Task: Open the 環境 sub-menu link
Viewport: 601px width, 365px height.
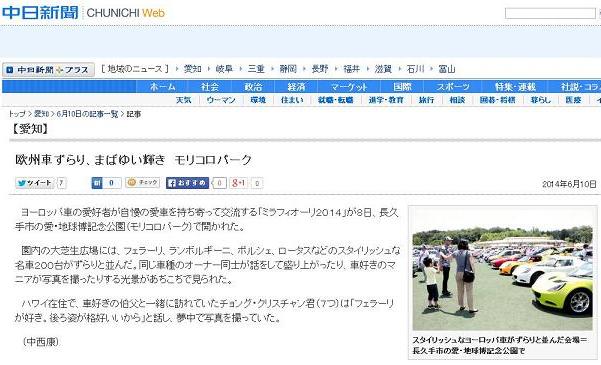Action: (x=258, y=100)
